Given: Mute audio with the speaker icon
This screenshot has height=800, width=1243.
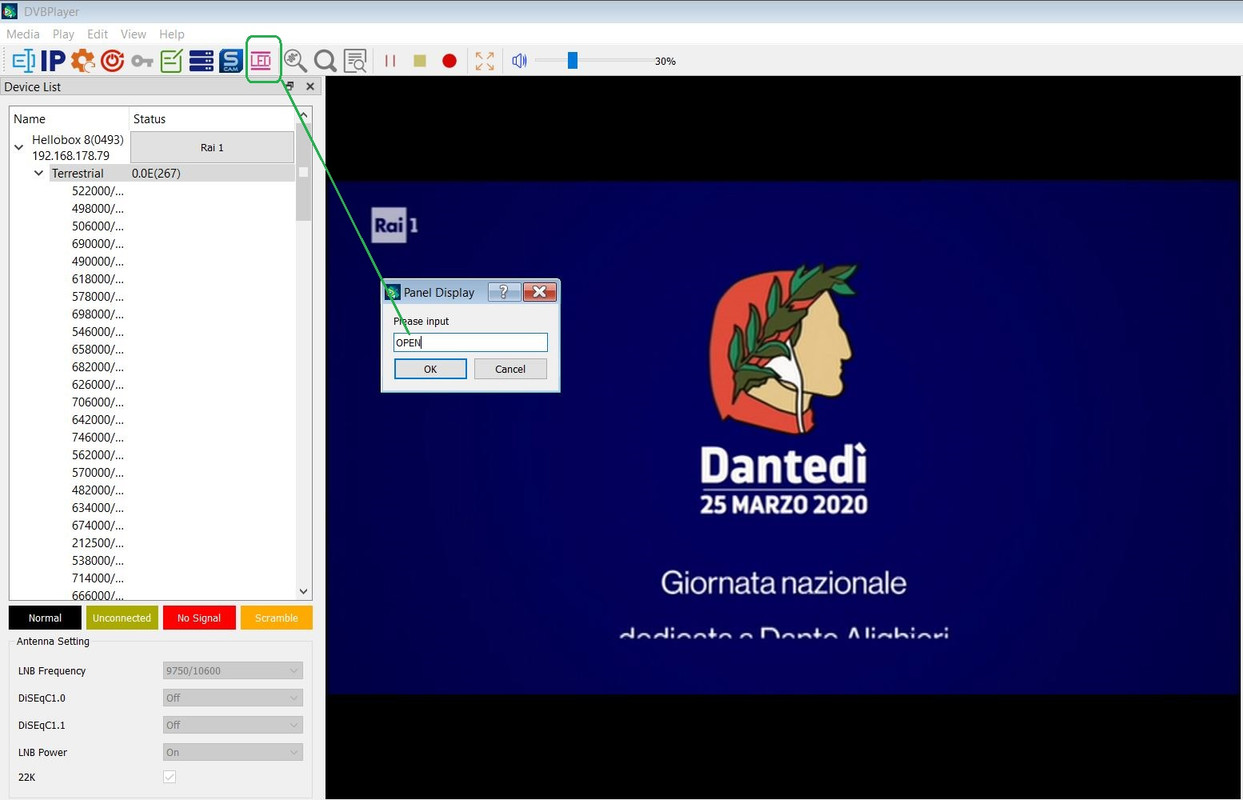Looking at the screenshot, I should point(519,61).
